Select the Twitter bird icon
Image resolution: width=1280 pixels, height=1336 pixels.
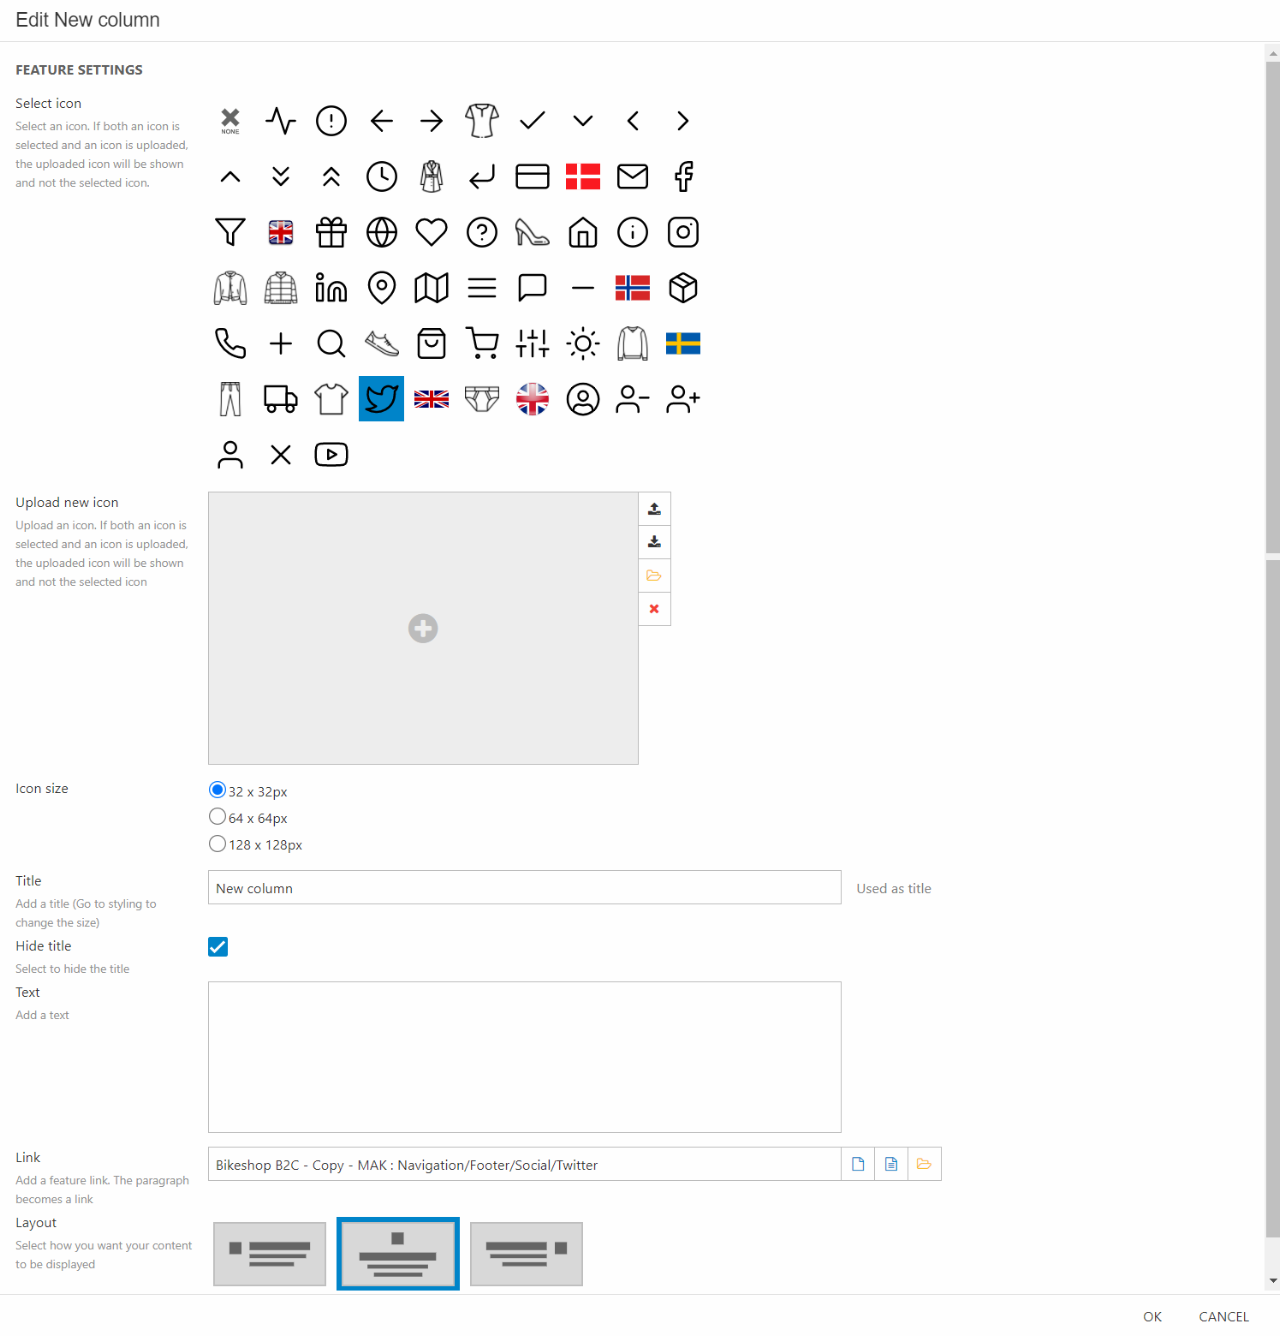pyautogui.click(x=381, y=399)
